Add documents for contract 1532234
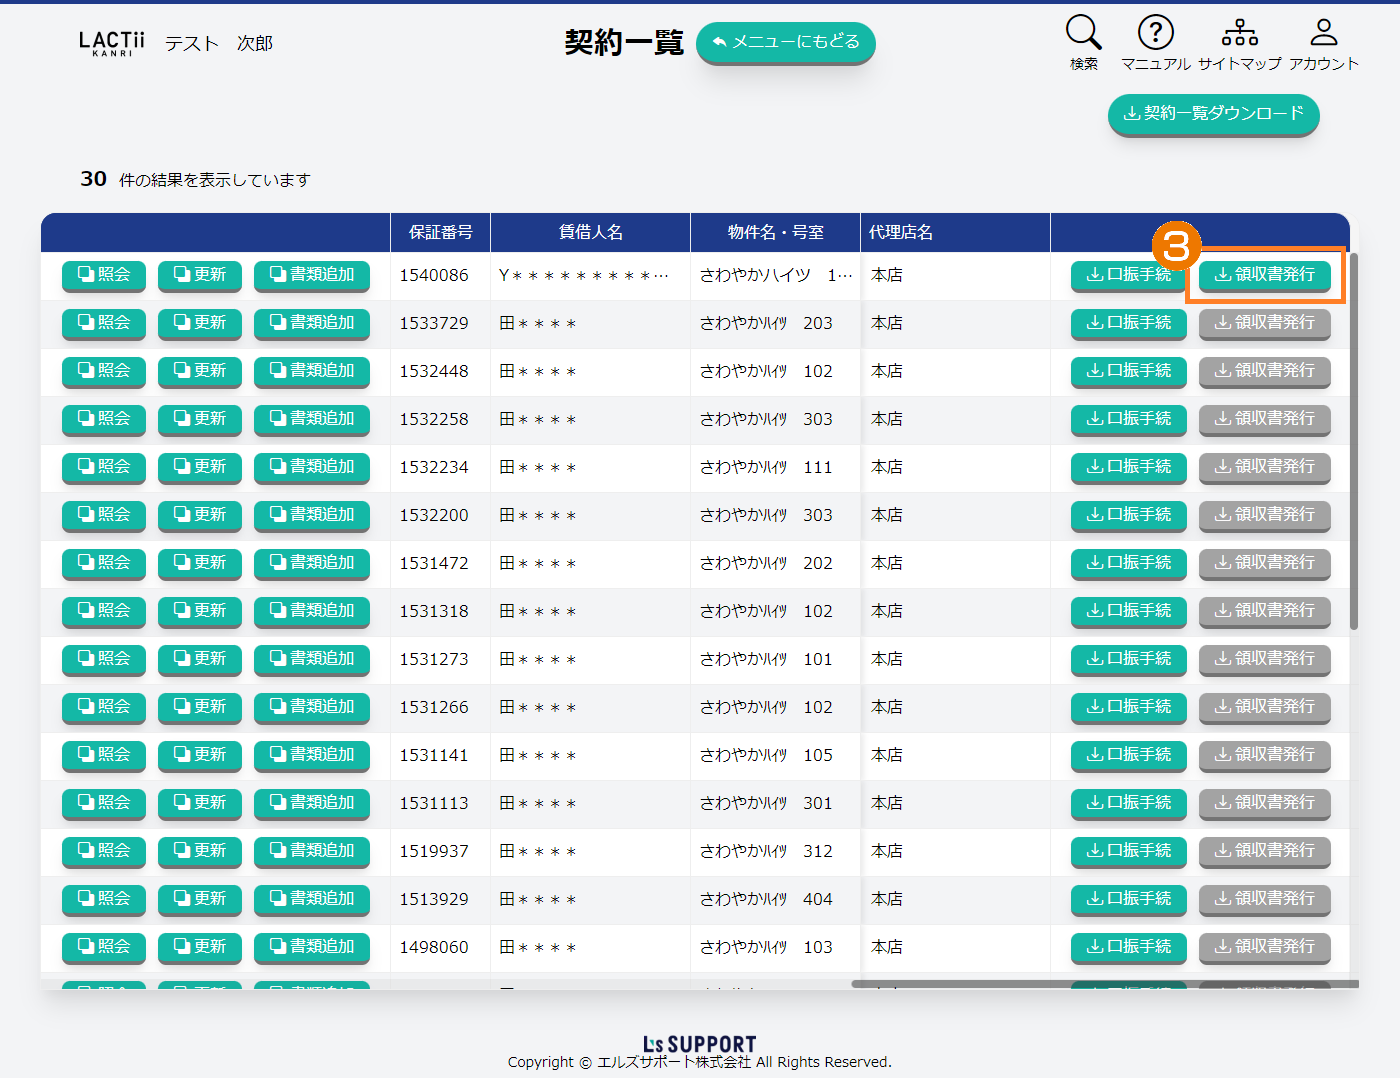This screenshot has height=1078, width=1400. [x=312, y=467]
